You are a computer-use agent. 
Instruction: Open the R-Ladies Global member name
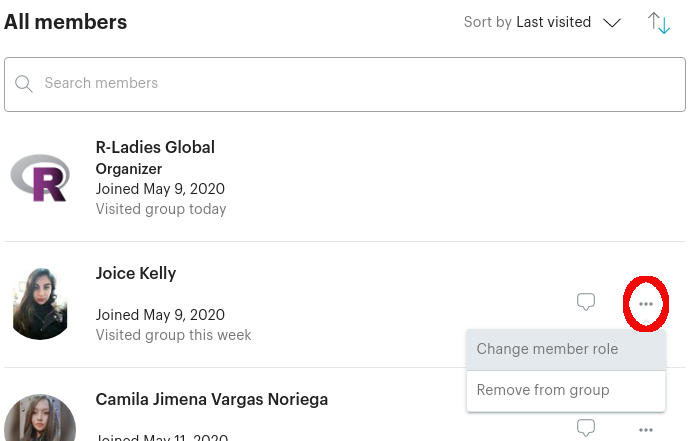155,147
